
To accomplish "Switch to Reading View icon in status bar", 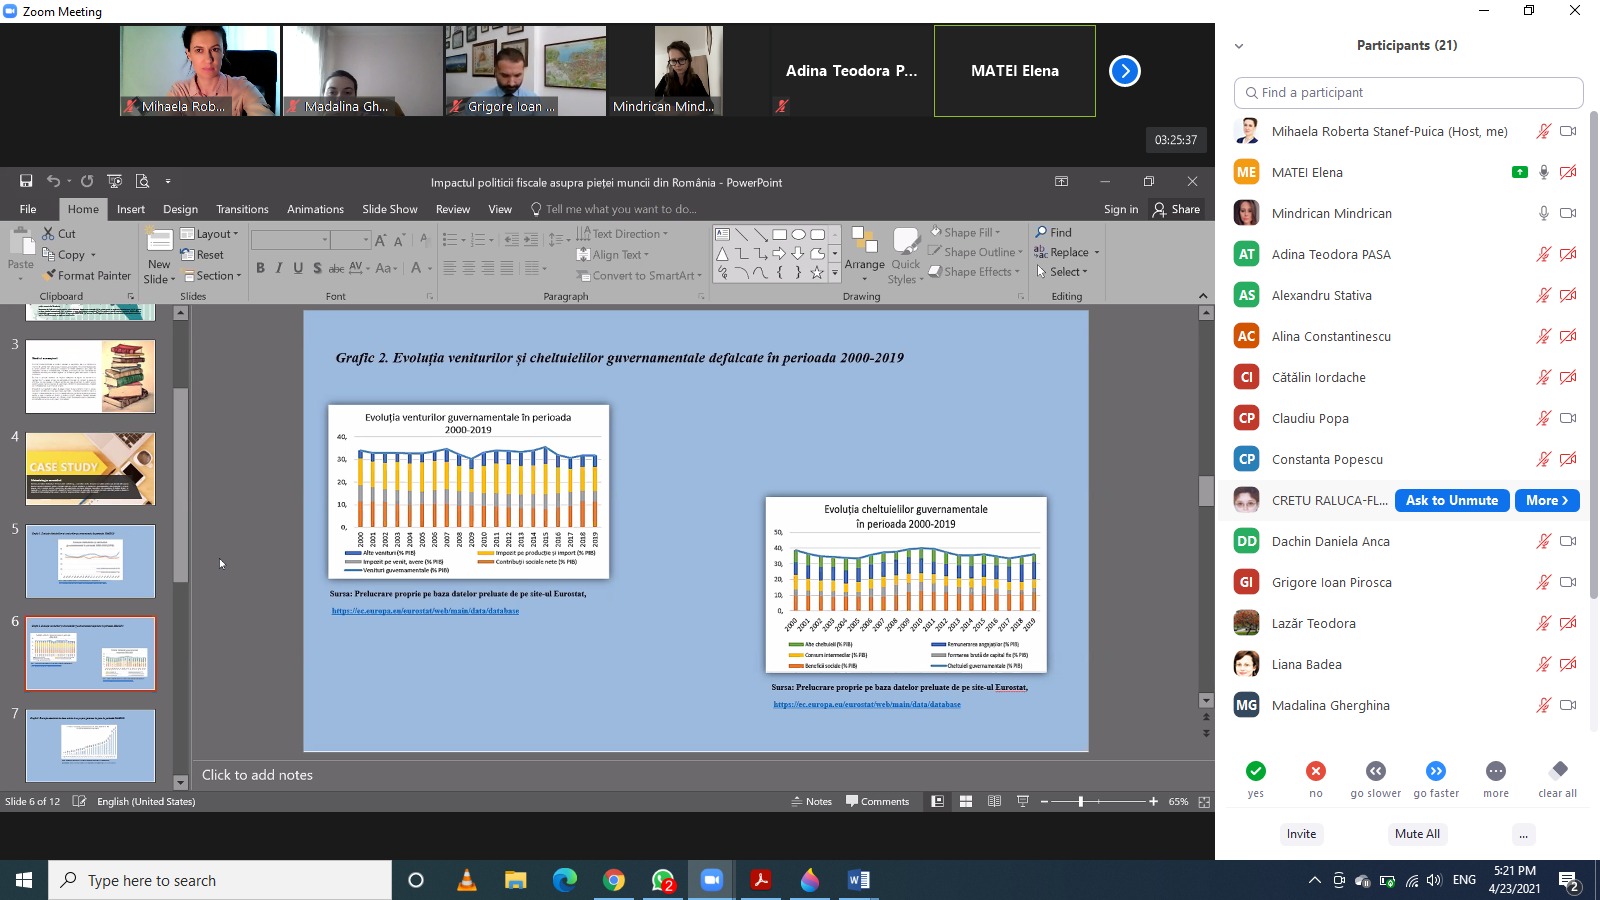I will pyautogui.click(x=994, y=801).
